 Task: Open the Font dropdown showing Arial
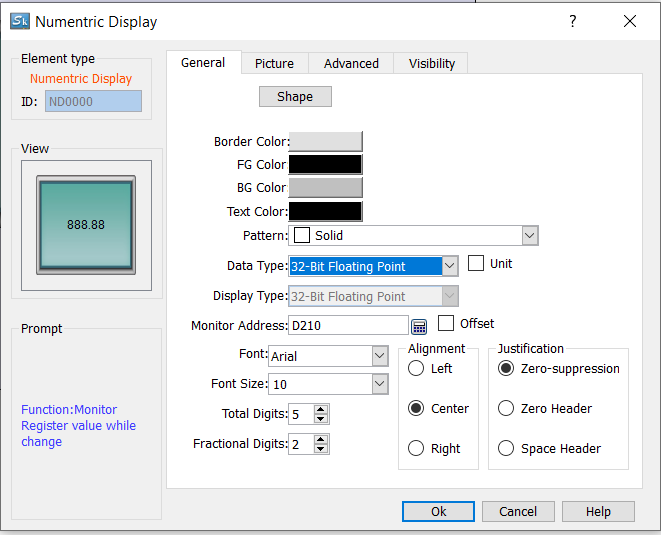379,356
